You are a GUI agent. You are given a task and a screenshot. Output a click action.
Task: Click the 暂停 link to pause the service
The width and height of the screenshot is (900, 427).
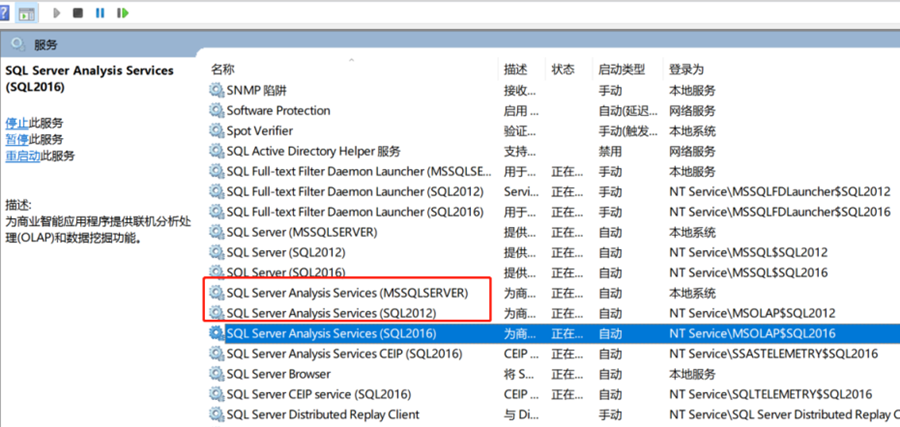(x=17, y=139)
